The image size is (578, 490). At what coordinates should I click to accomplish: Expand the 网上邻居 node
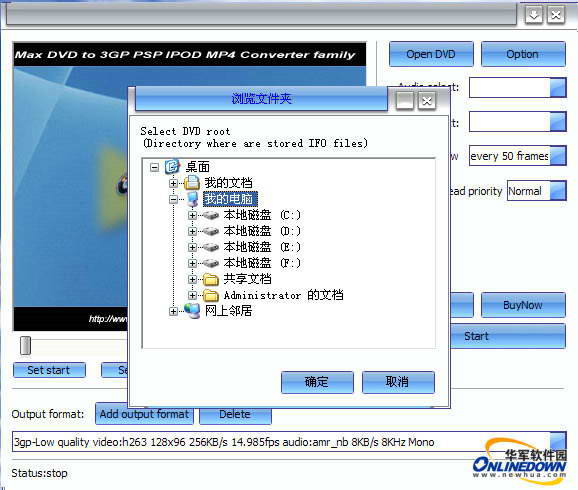coord(173,312)
